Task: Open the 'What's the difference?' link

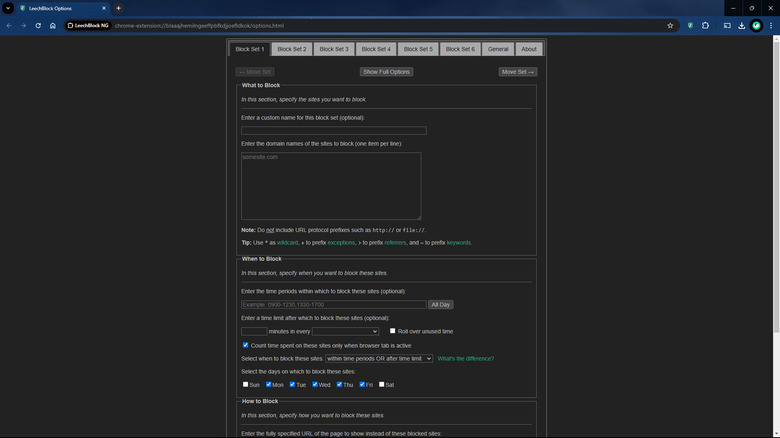Action: click(x=465, y=358)
